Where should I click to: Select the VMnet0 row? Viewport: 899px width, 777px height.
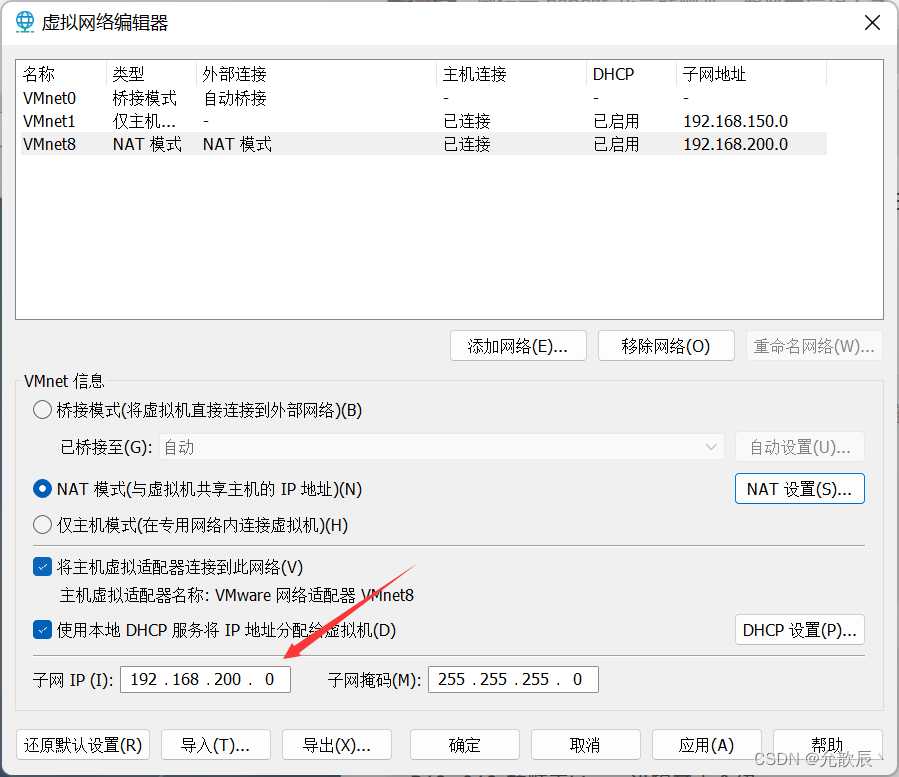click(424, 98)
